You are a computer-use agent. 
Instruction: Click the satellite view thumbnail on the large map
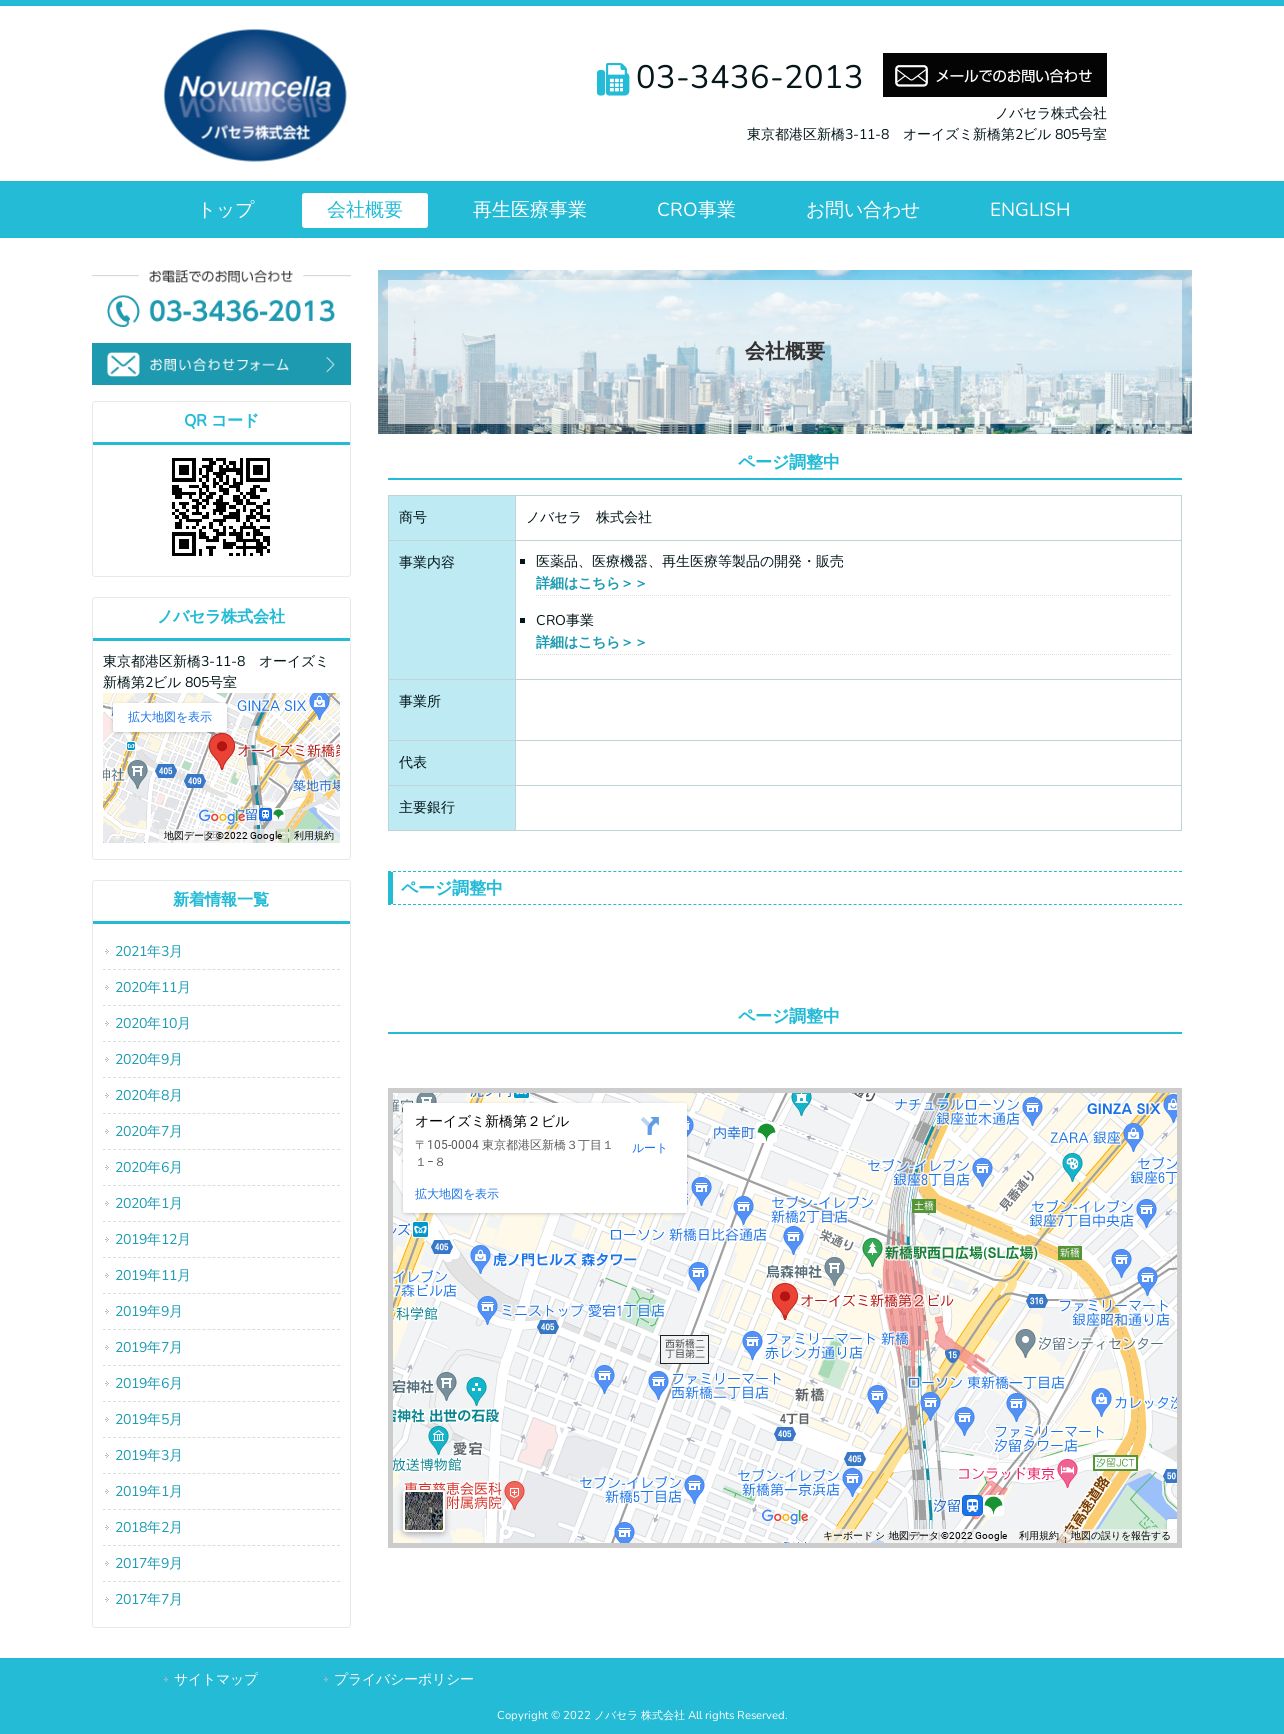click(x=423, y=1512)
